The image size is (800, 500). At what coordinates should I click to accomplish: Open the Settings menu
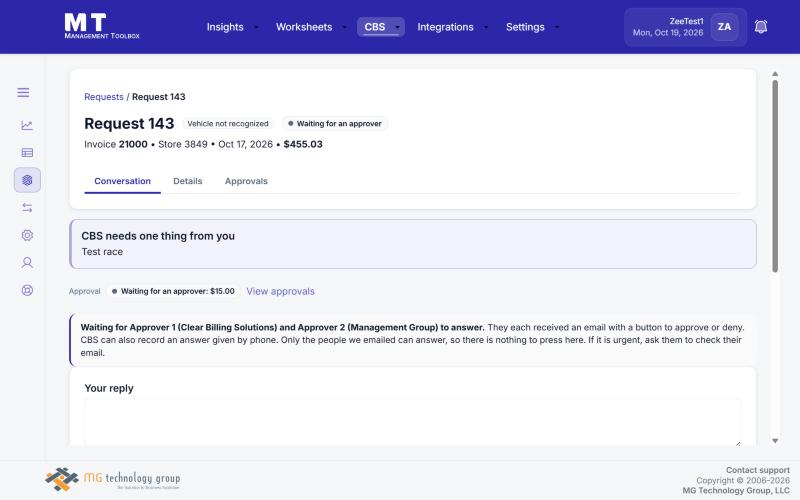(x=525, y=27)
